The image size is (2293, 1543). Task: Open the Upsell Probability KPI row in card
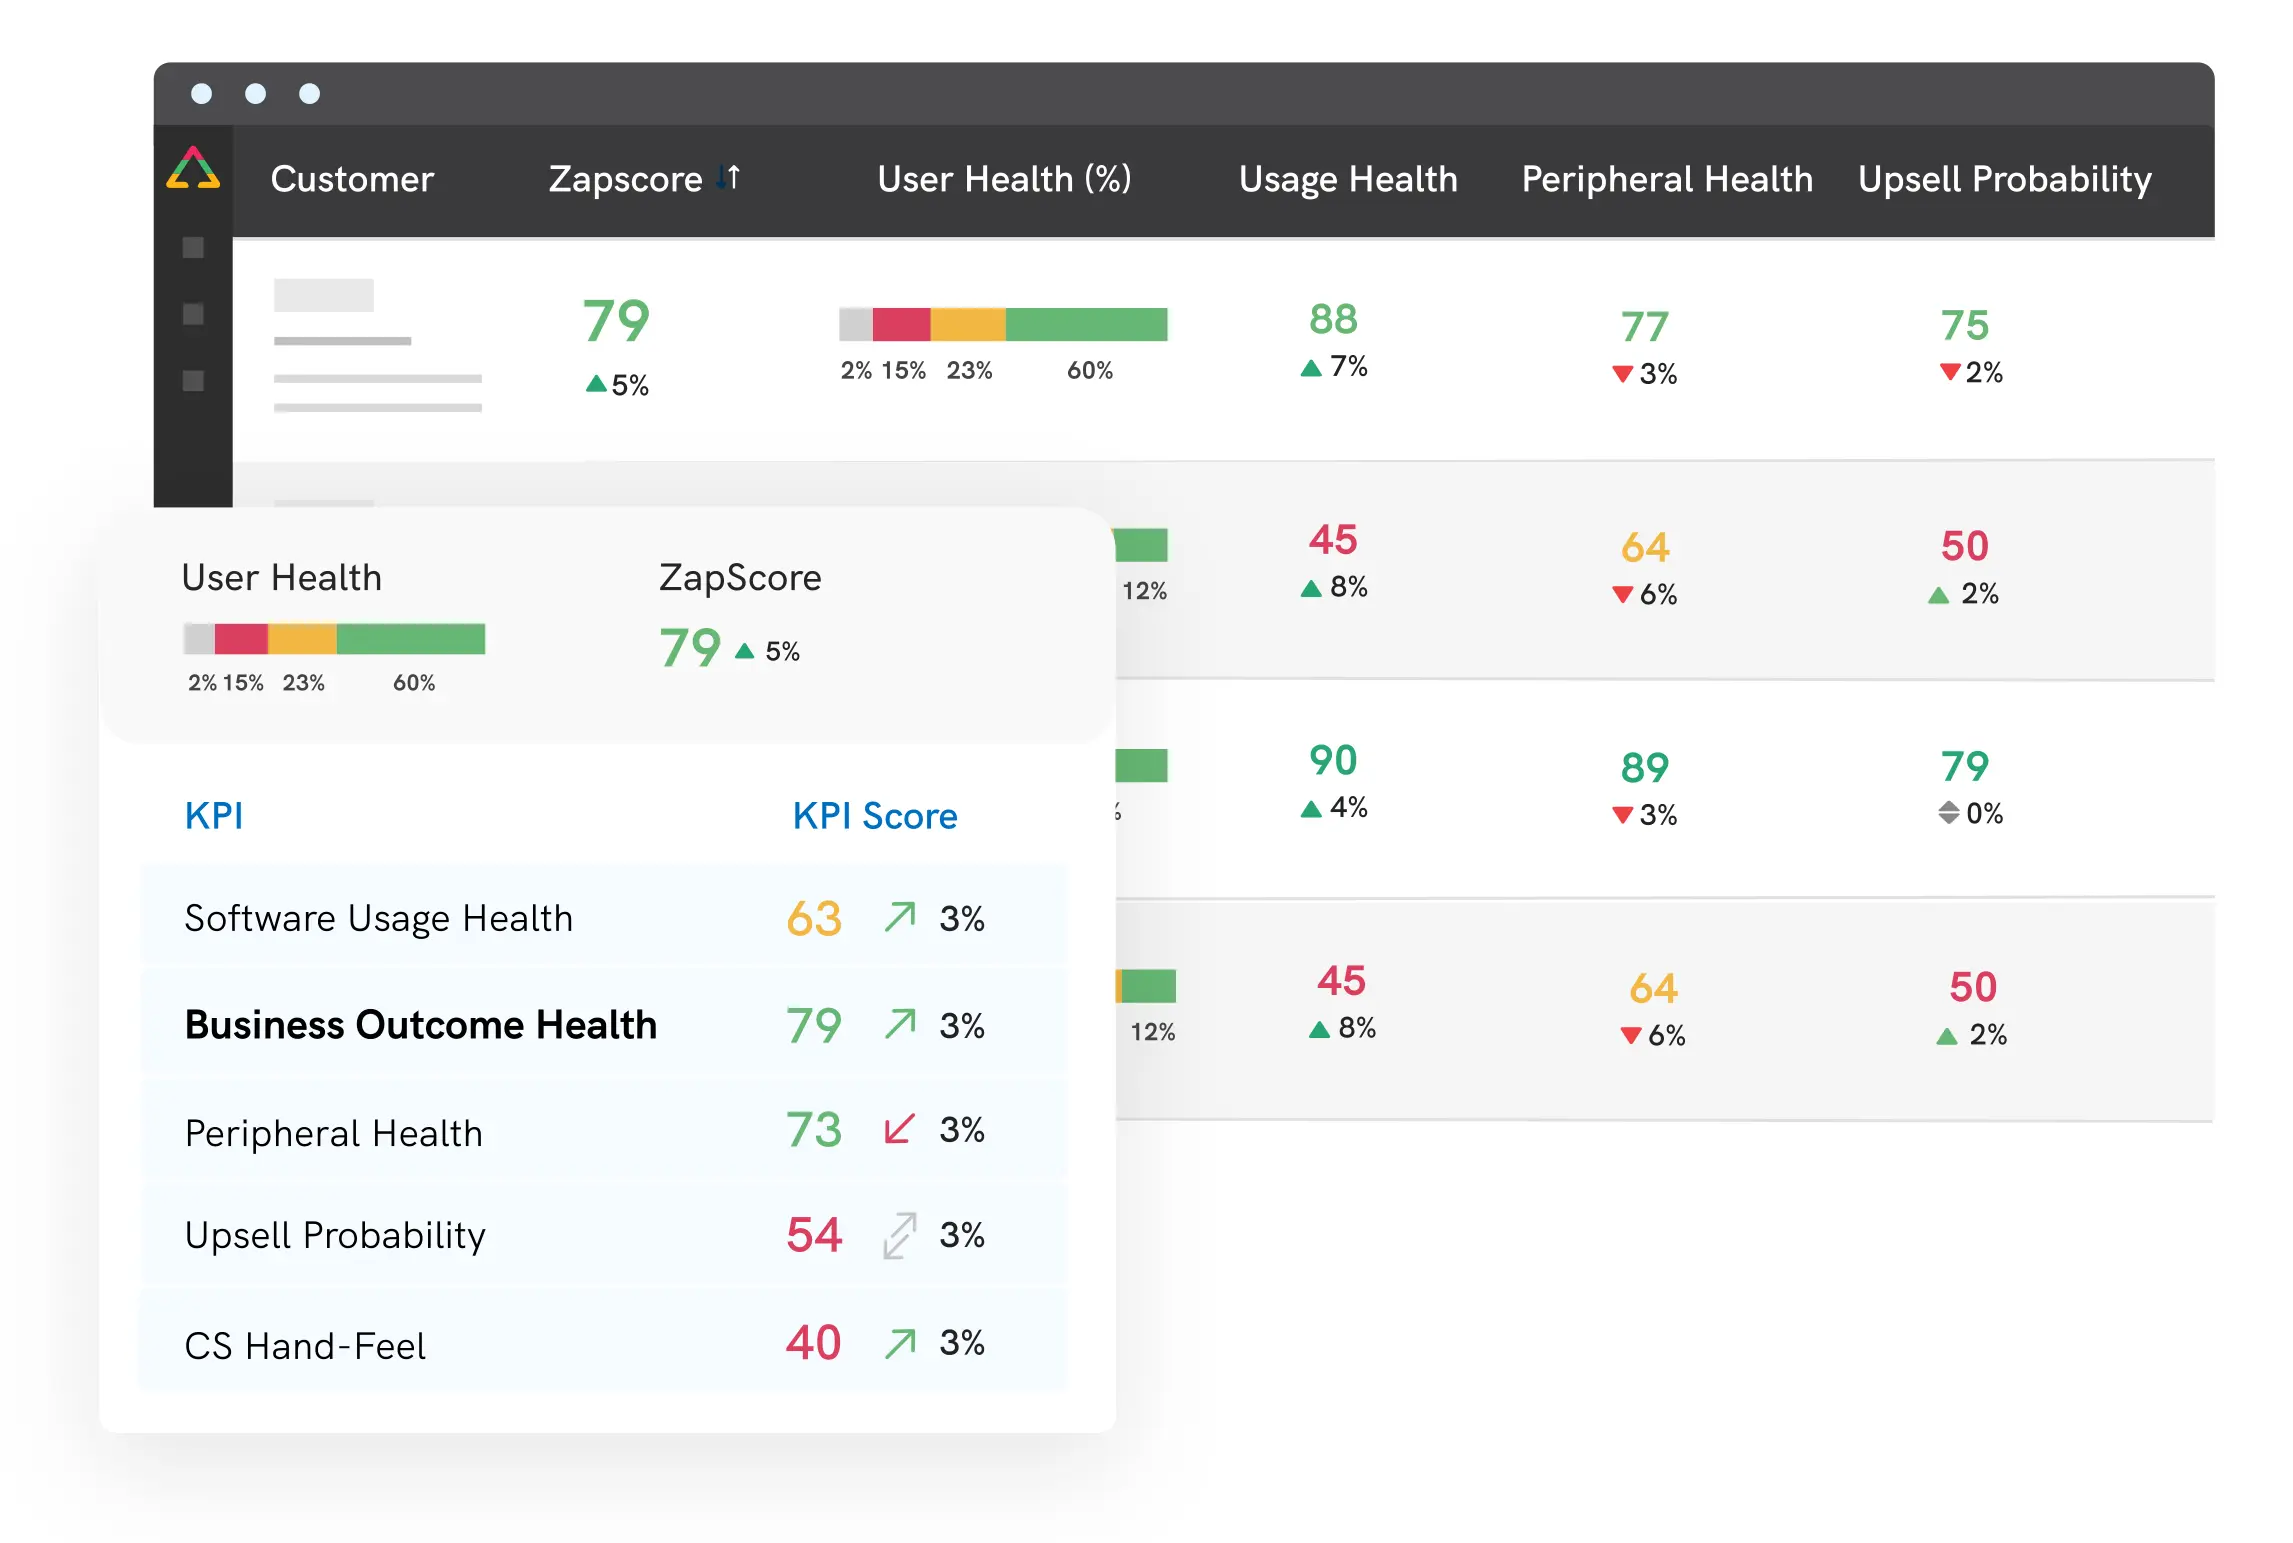coord(603,1235)
